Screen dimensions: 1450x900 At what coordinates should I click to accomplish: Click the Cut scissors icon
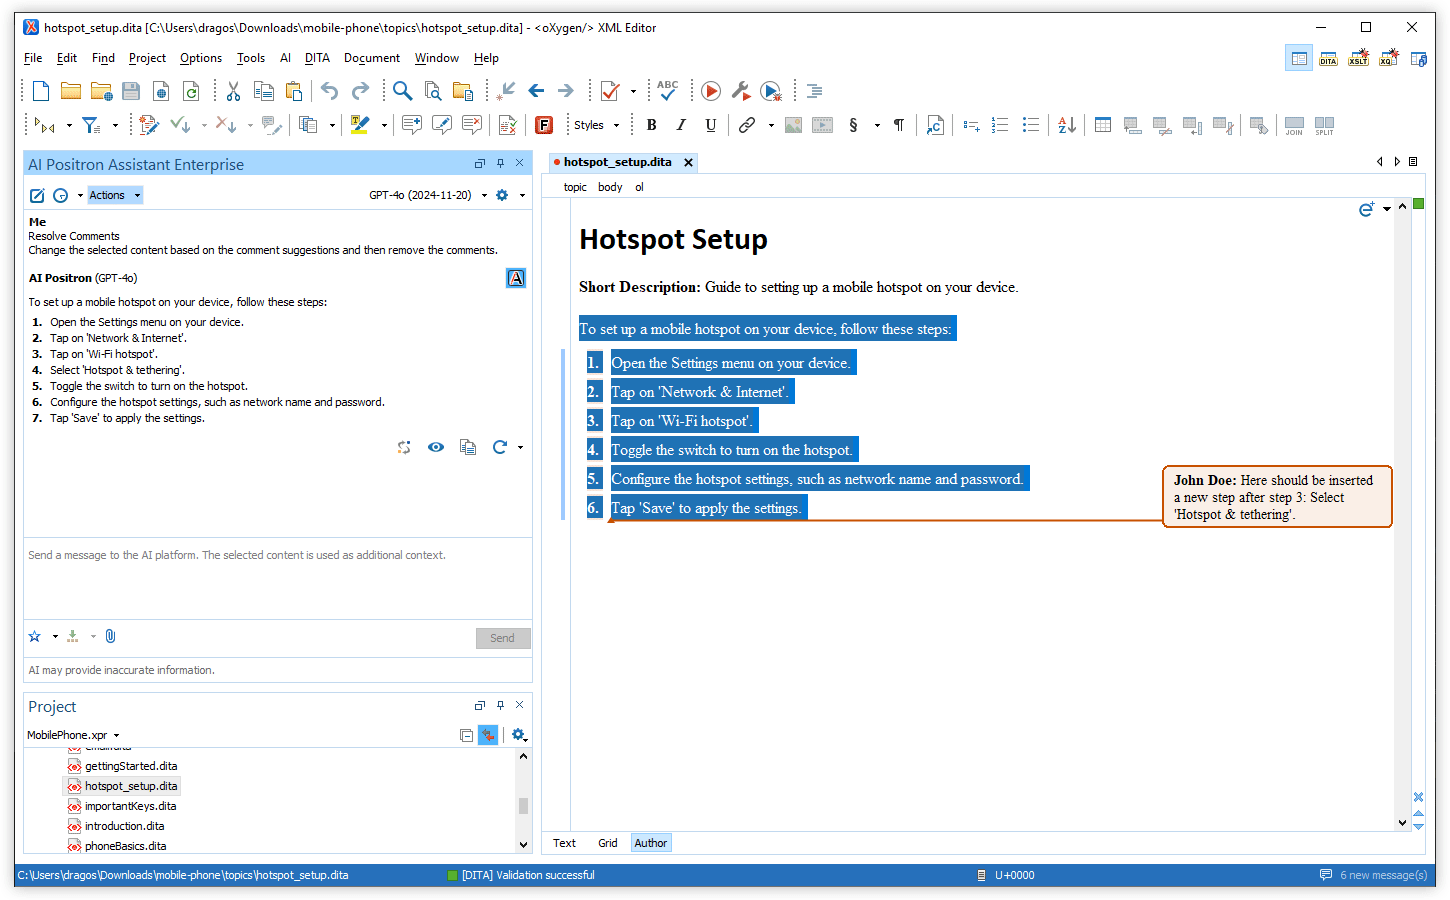click(x=233, y=91)
